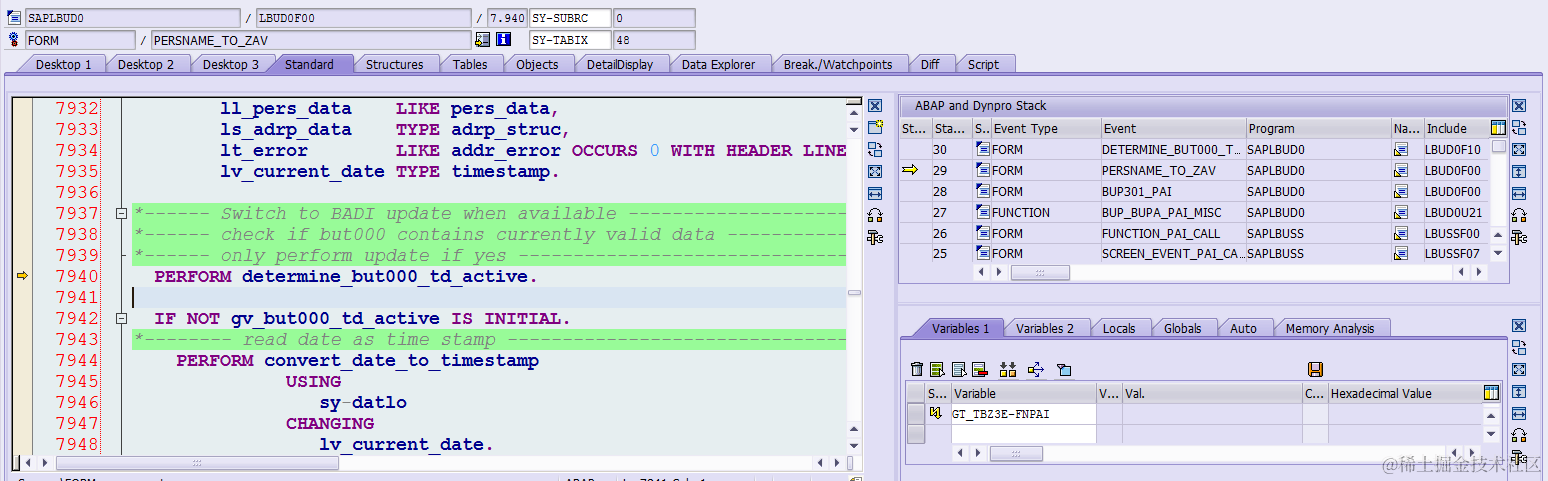Switch to Variables 2 tab
The image size is (1548, 481).
(x=1045, y=328)
